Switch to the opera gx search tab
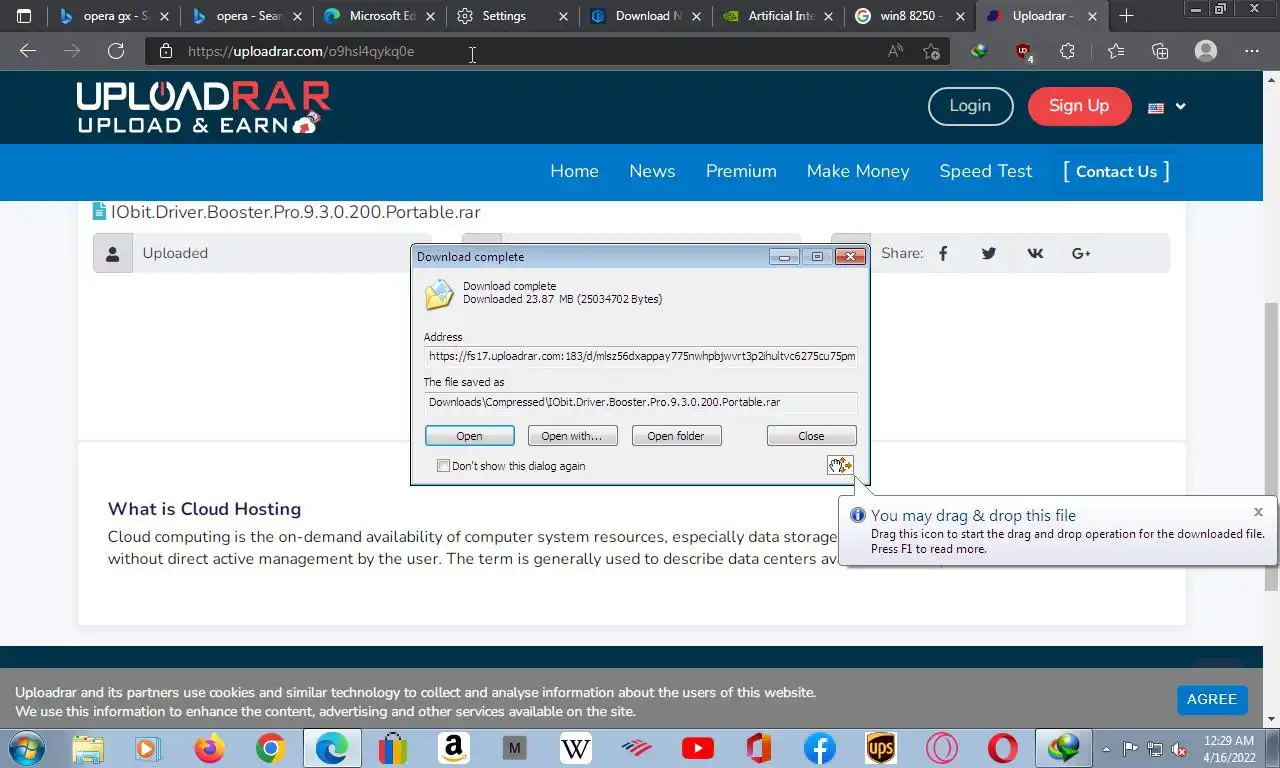This screenshot has width=1280, height=768. [x=112, y=16]
